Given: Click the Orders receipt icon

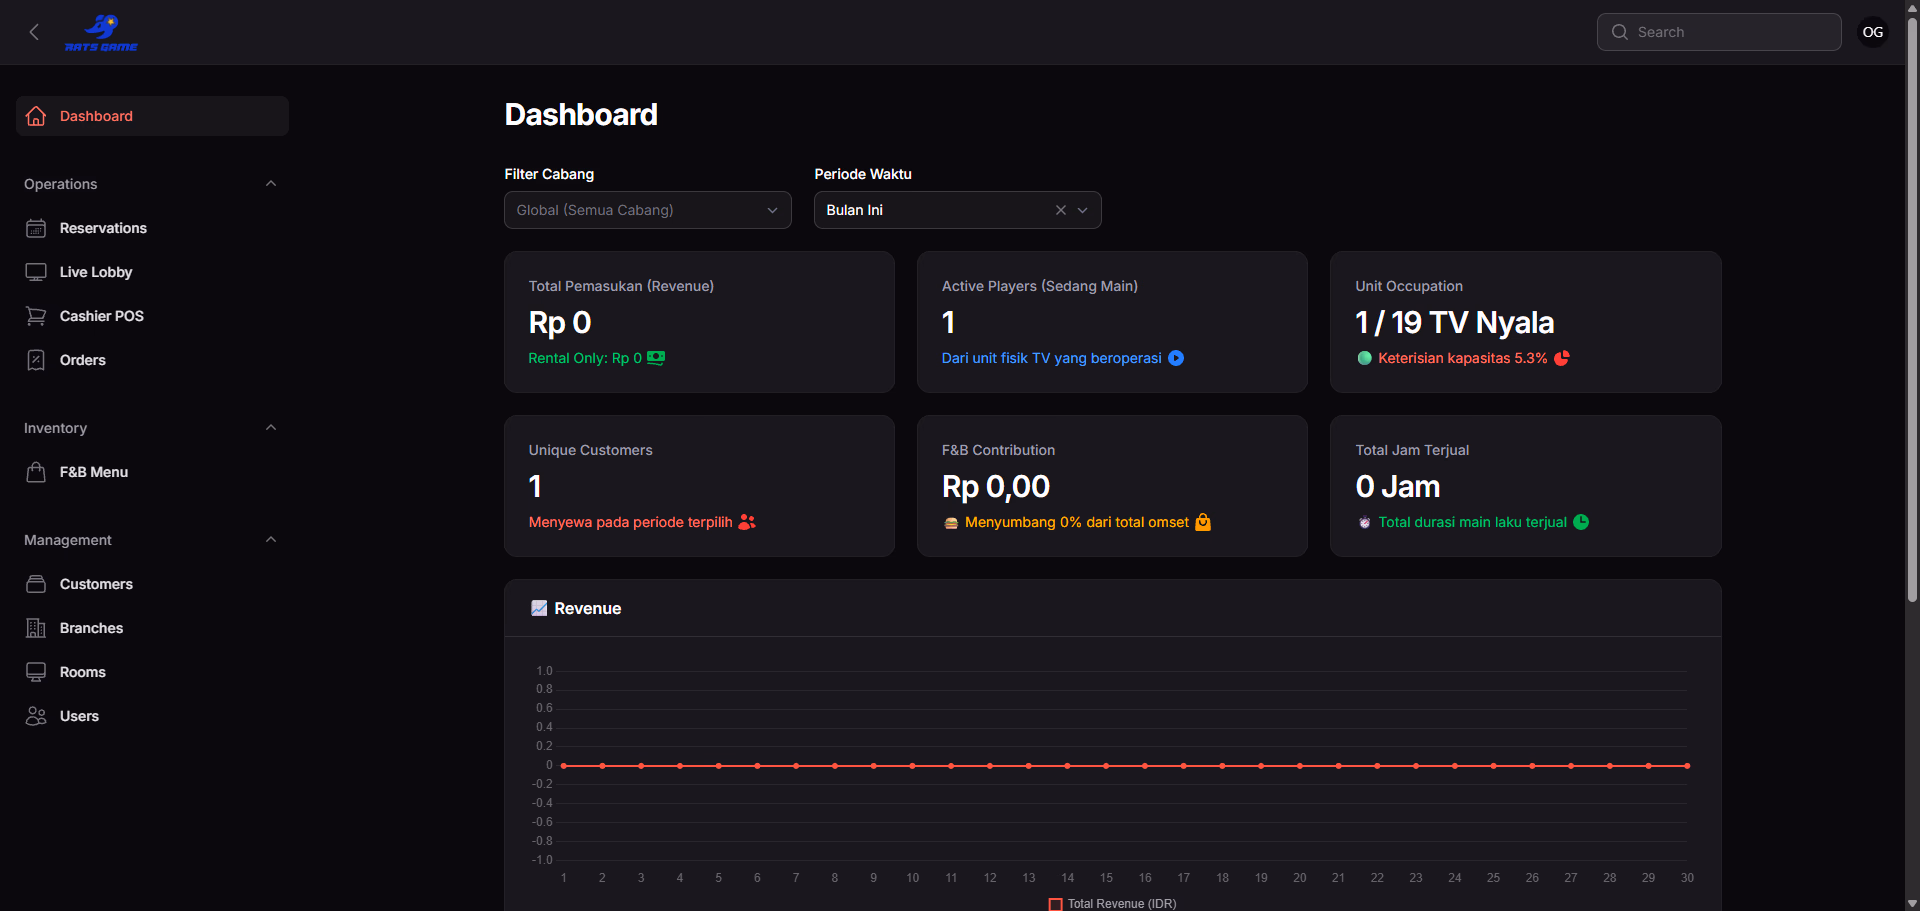Looking at the screenshot, I should point(36,360).
